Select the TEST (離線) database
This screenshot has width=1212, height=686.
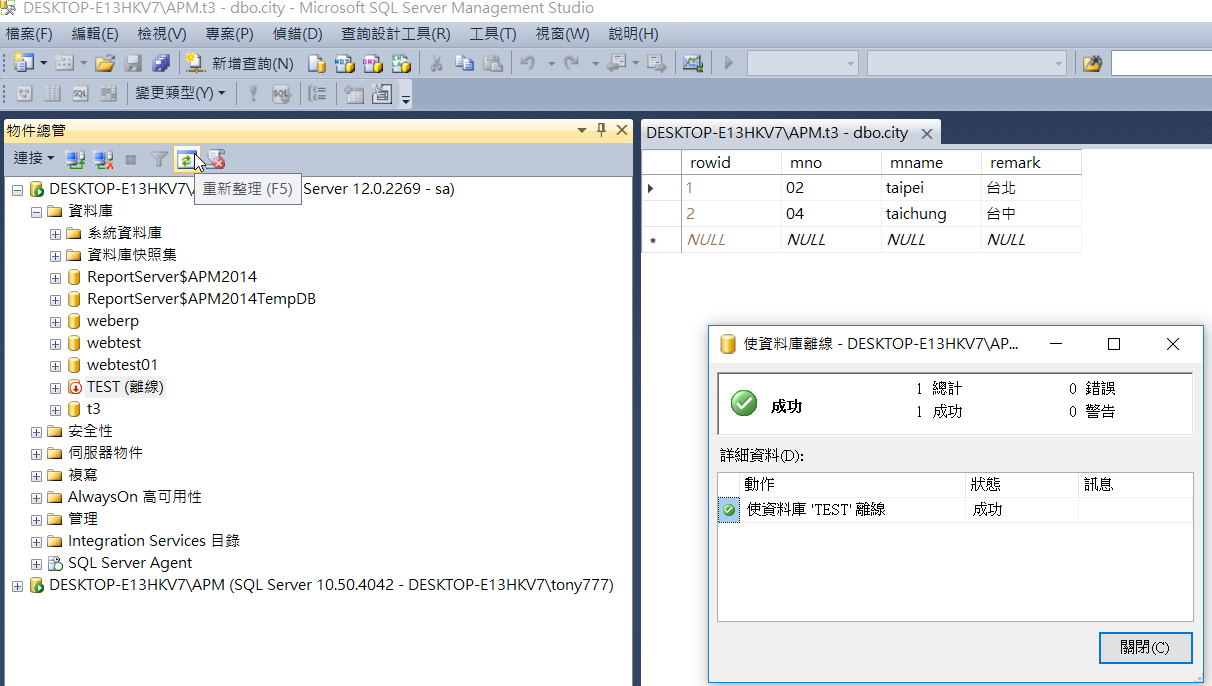[125, 387]
